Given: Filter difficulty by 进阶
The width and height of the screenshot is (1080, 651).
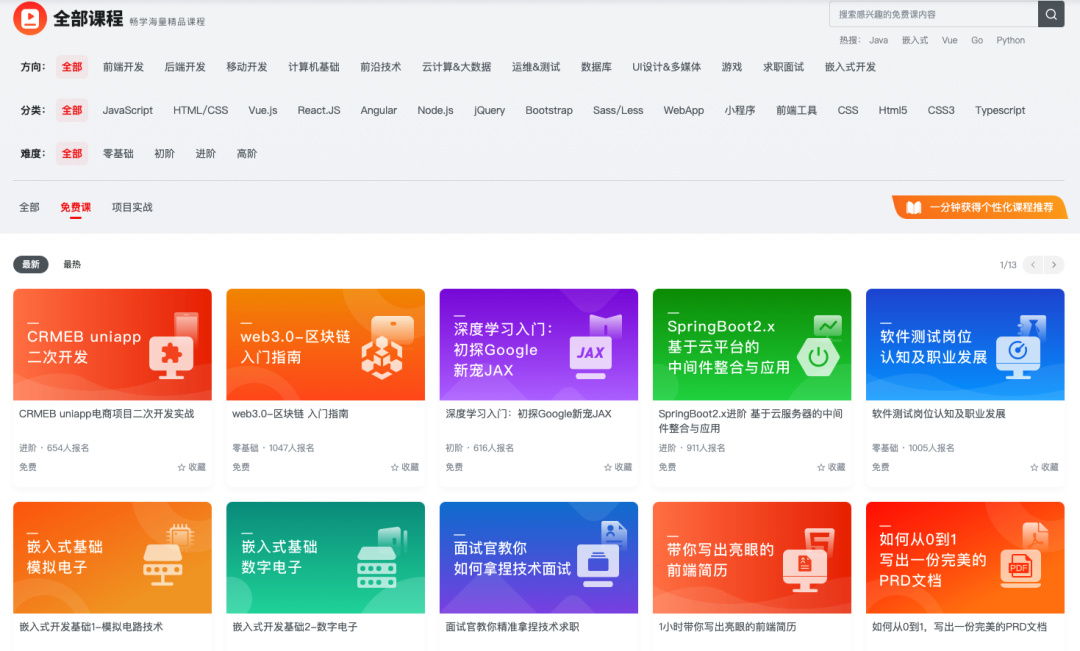Looking at the screenshot, I should 206,154.
